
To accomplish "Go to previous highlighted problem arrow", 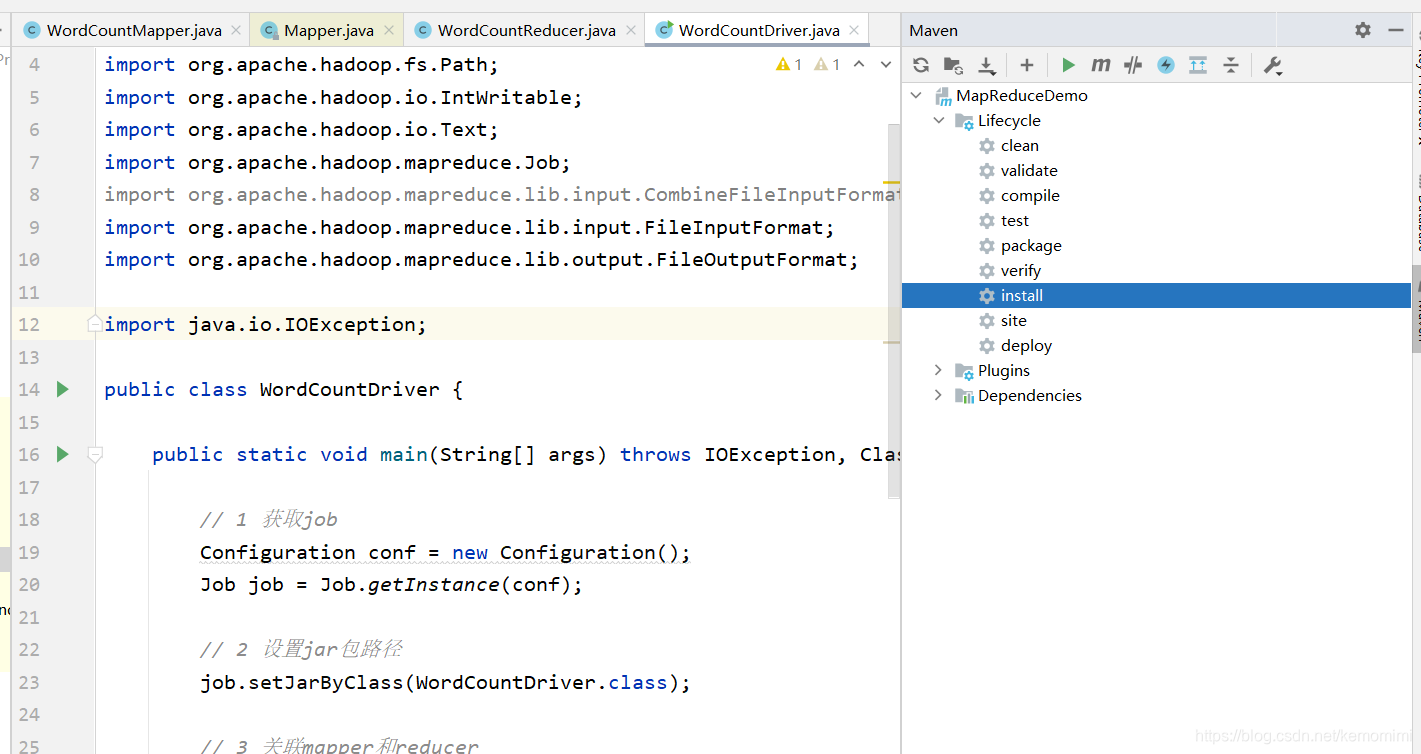I will coord(859,64).
